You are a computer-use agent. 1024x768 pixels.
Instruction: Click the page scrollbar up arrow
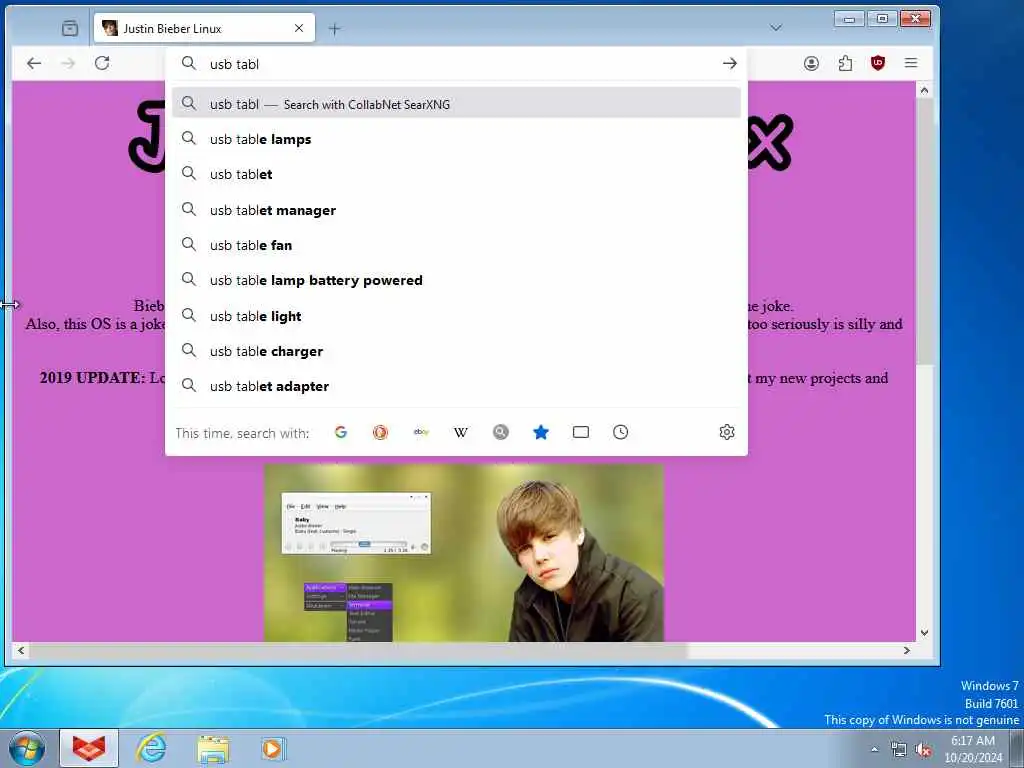point(924,90)
